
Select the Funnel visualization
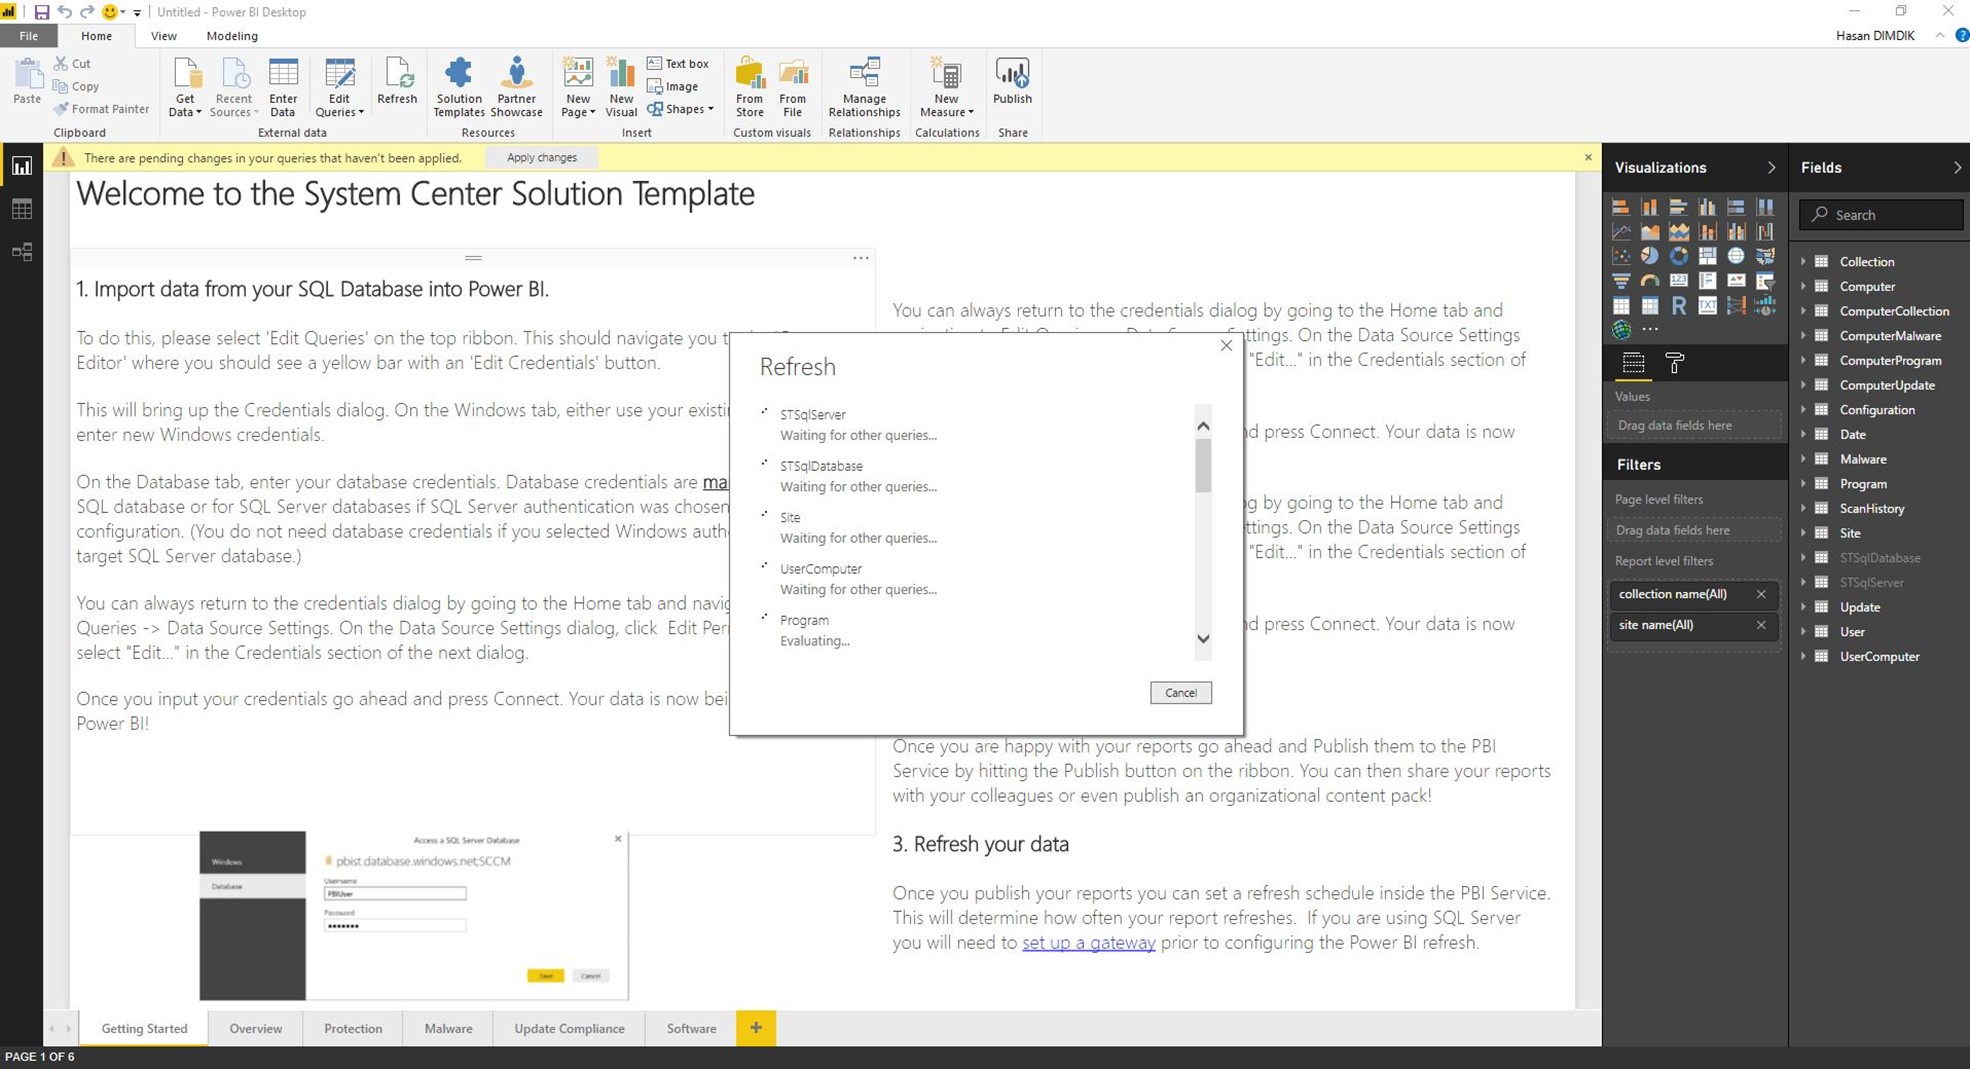(x=1621, y=281)
